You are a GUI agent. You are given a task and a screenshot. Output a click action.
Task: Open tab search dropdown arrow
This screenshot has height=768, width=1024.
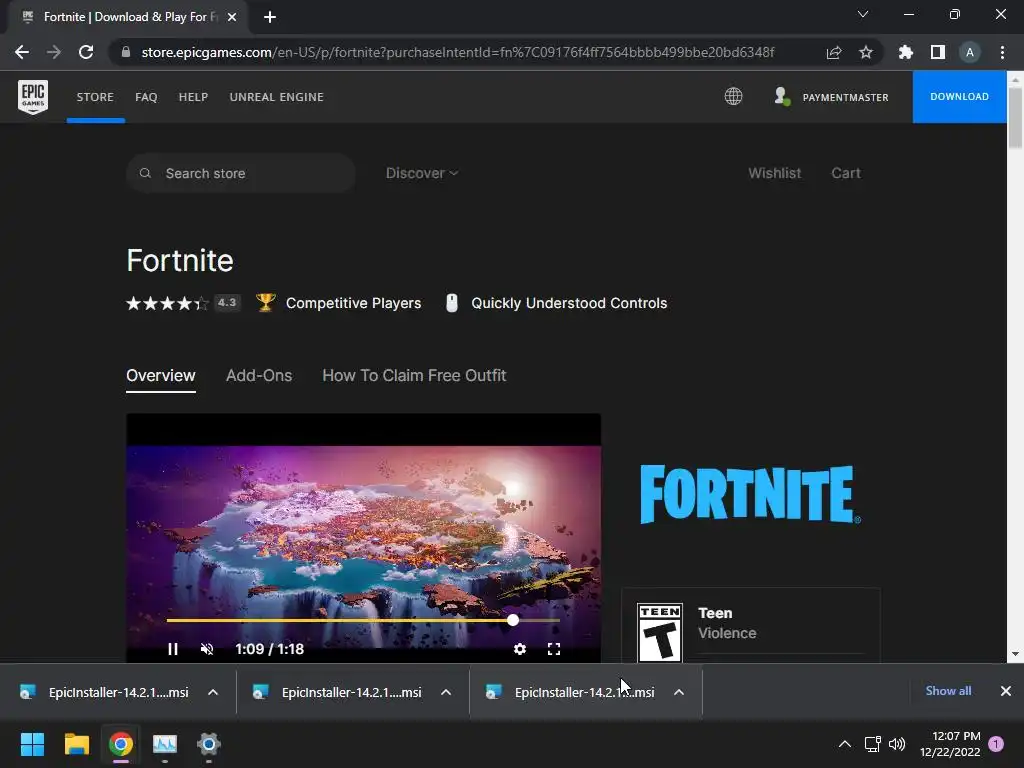pos(863,14)
